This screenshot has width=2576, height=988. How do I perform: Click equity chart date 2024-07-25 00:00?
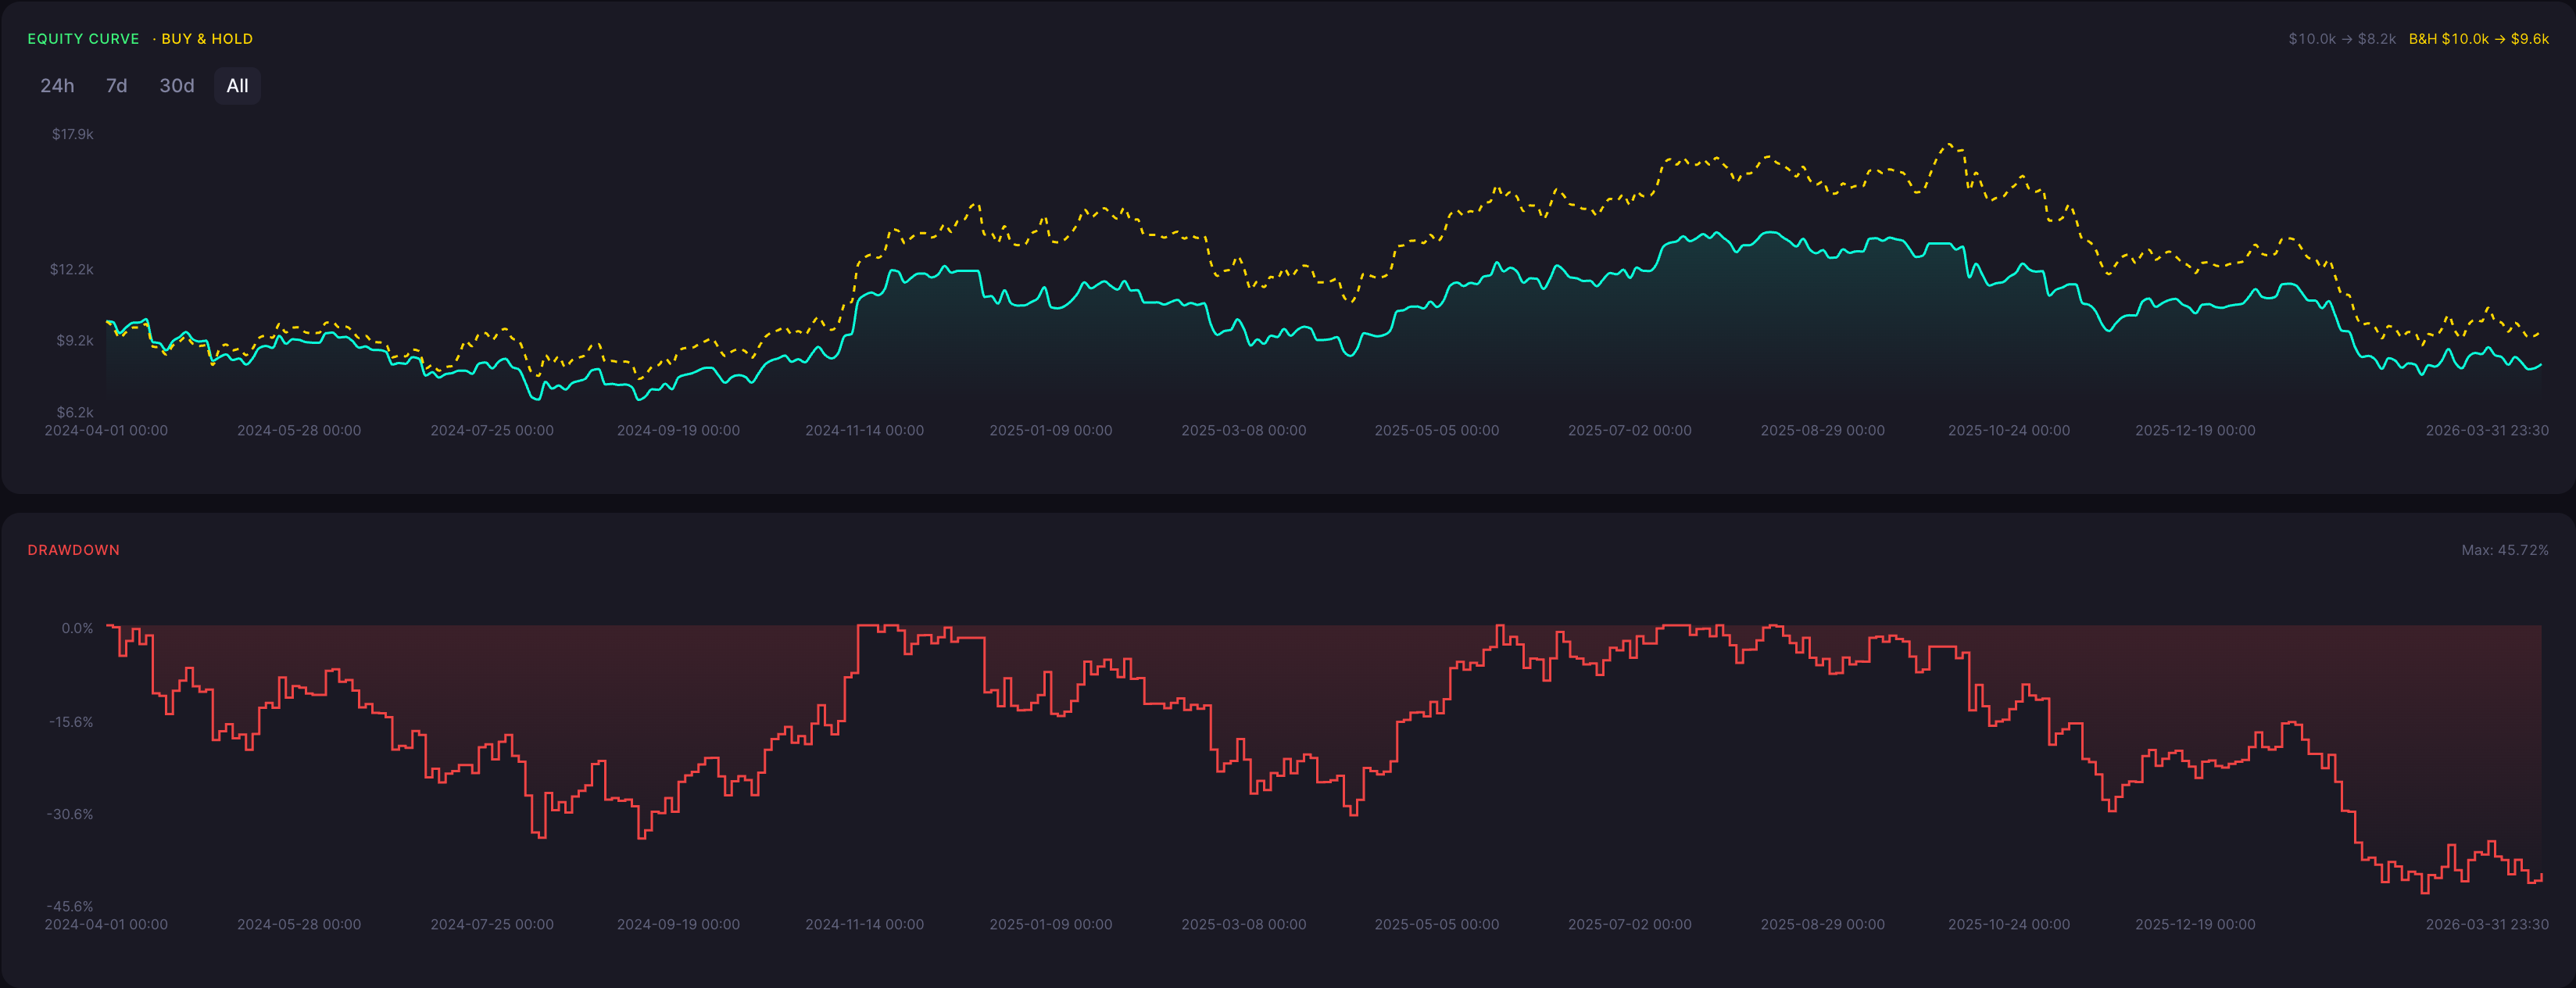[x=492, y=430]
